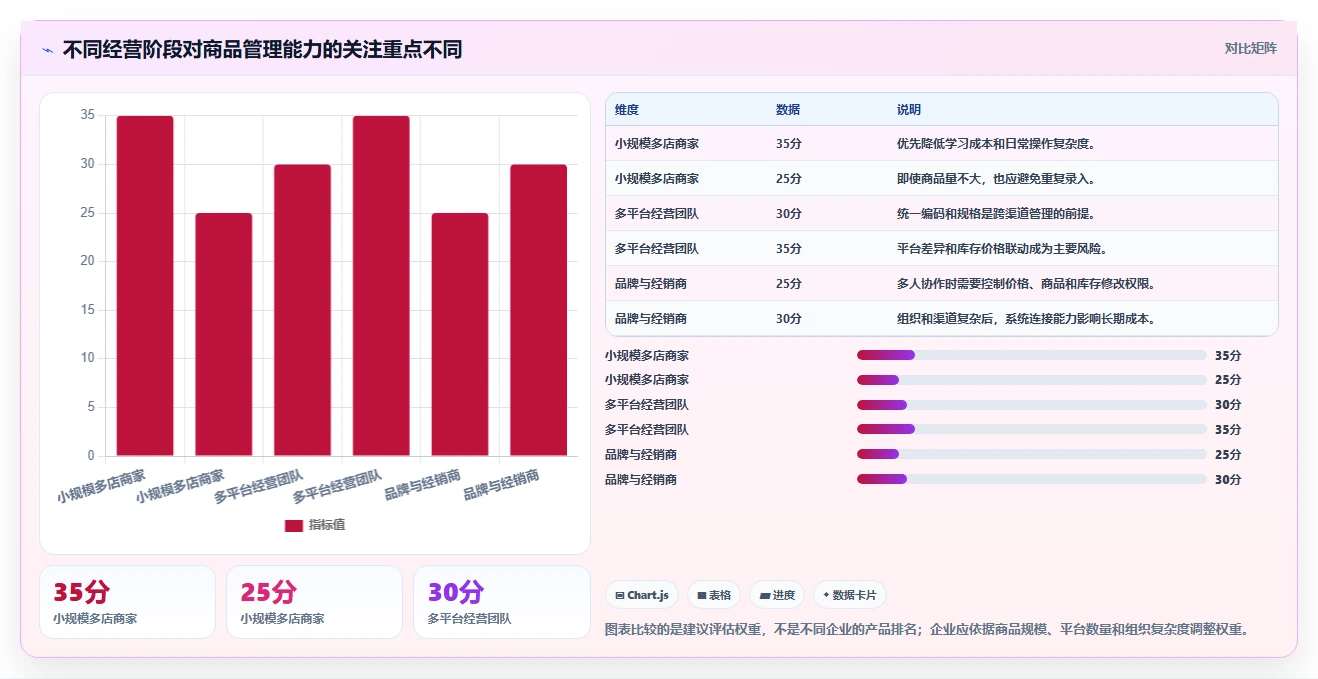Click the 30分 cell in the 统一编码 table row

pyautogui.click(x=789, y=214)
